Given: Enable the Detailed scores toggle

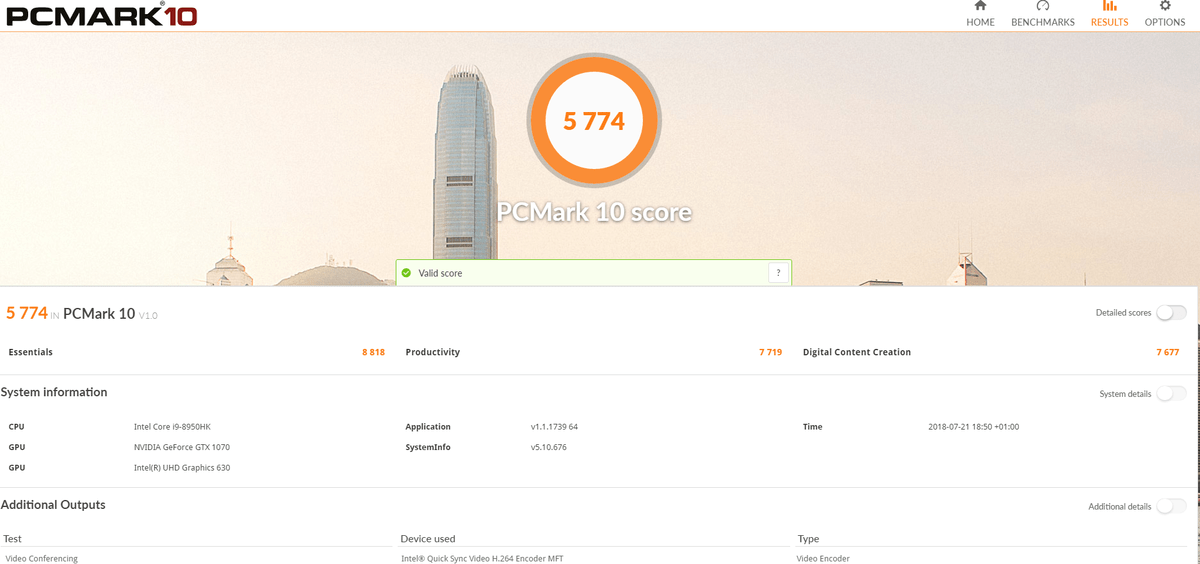Looking at the screenshot, I should [1171, 313].
